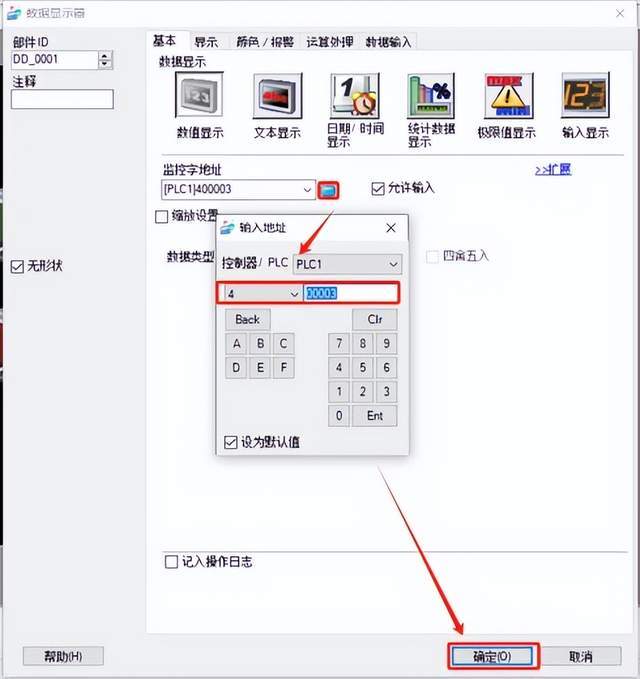Open the address type dropdown showing 4

pos(263,294)
